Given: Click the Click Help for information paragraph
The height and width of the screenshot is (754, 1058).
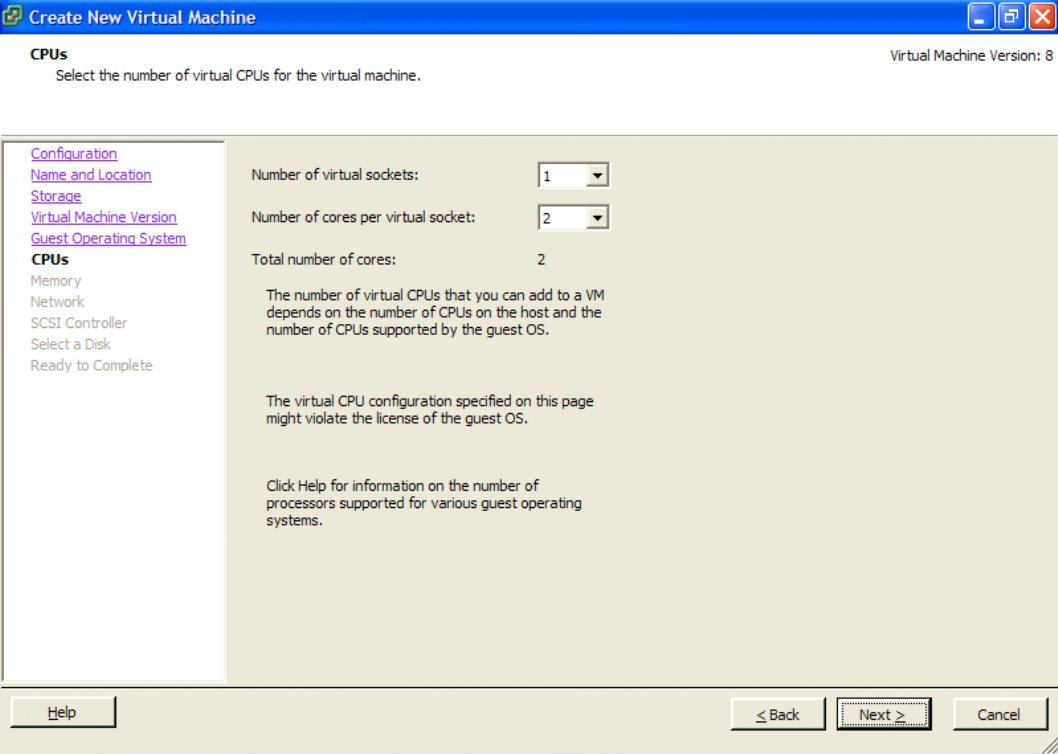Looking at the screenshot, I should [424, 504].
